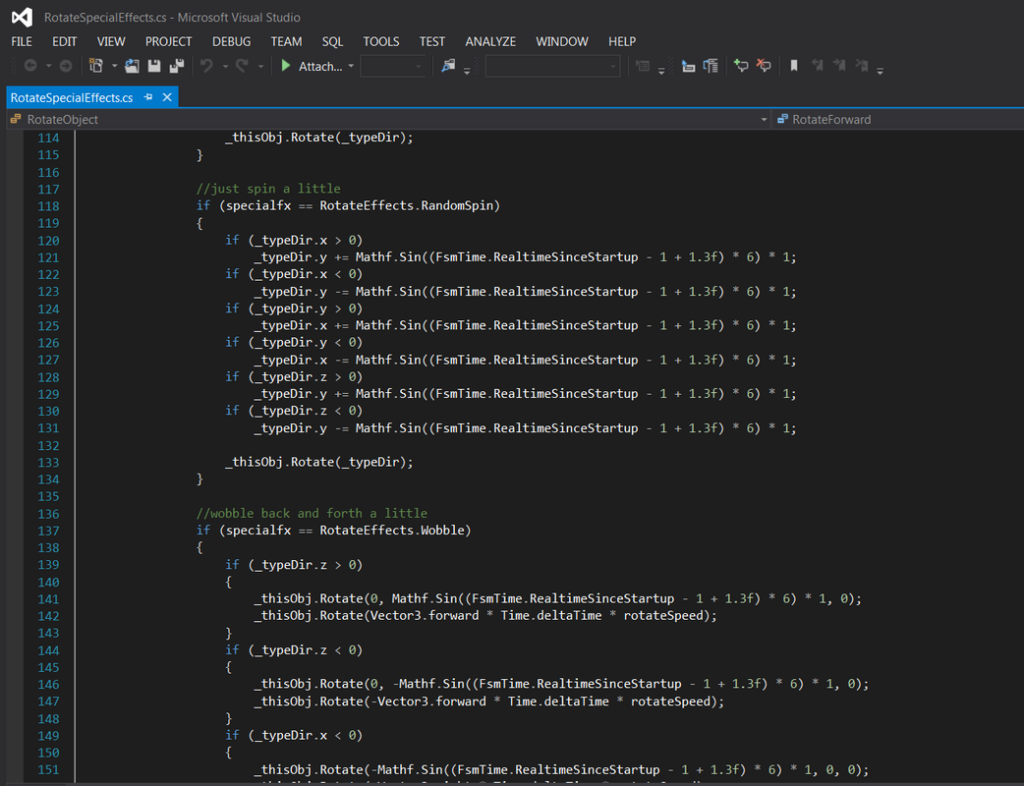This screenshot has height=786, width=1024.
Task: Click the Save file toolbar icon
Action: (154, 66)
